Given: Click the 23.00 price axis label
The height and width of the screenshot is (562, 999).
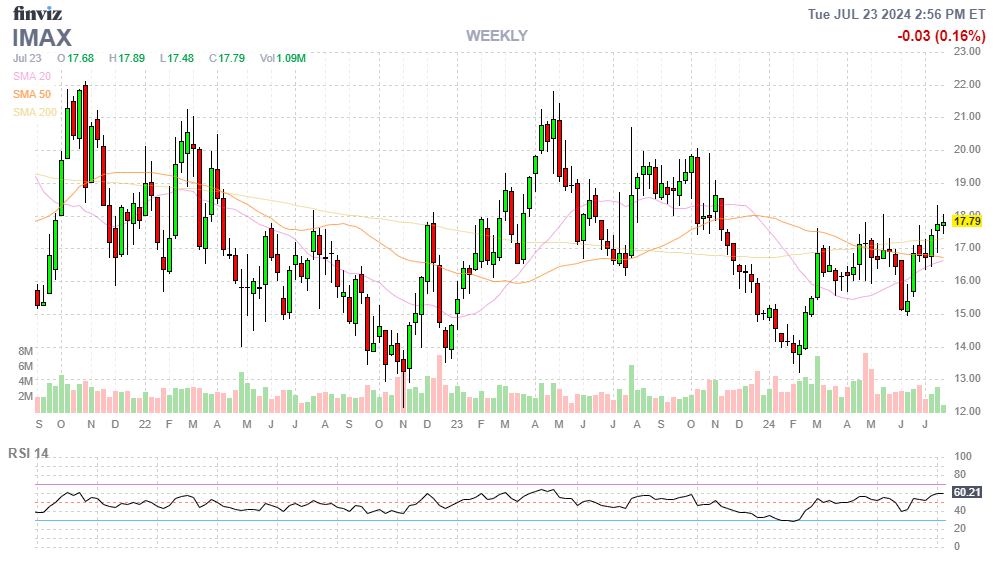Looking at the screenshot, I should click(966, 51).
